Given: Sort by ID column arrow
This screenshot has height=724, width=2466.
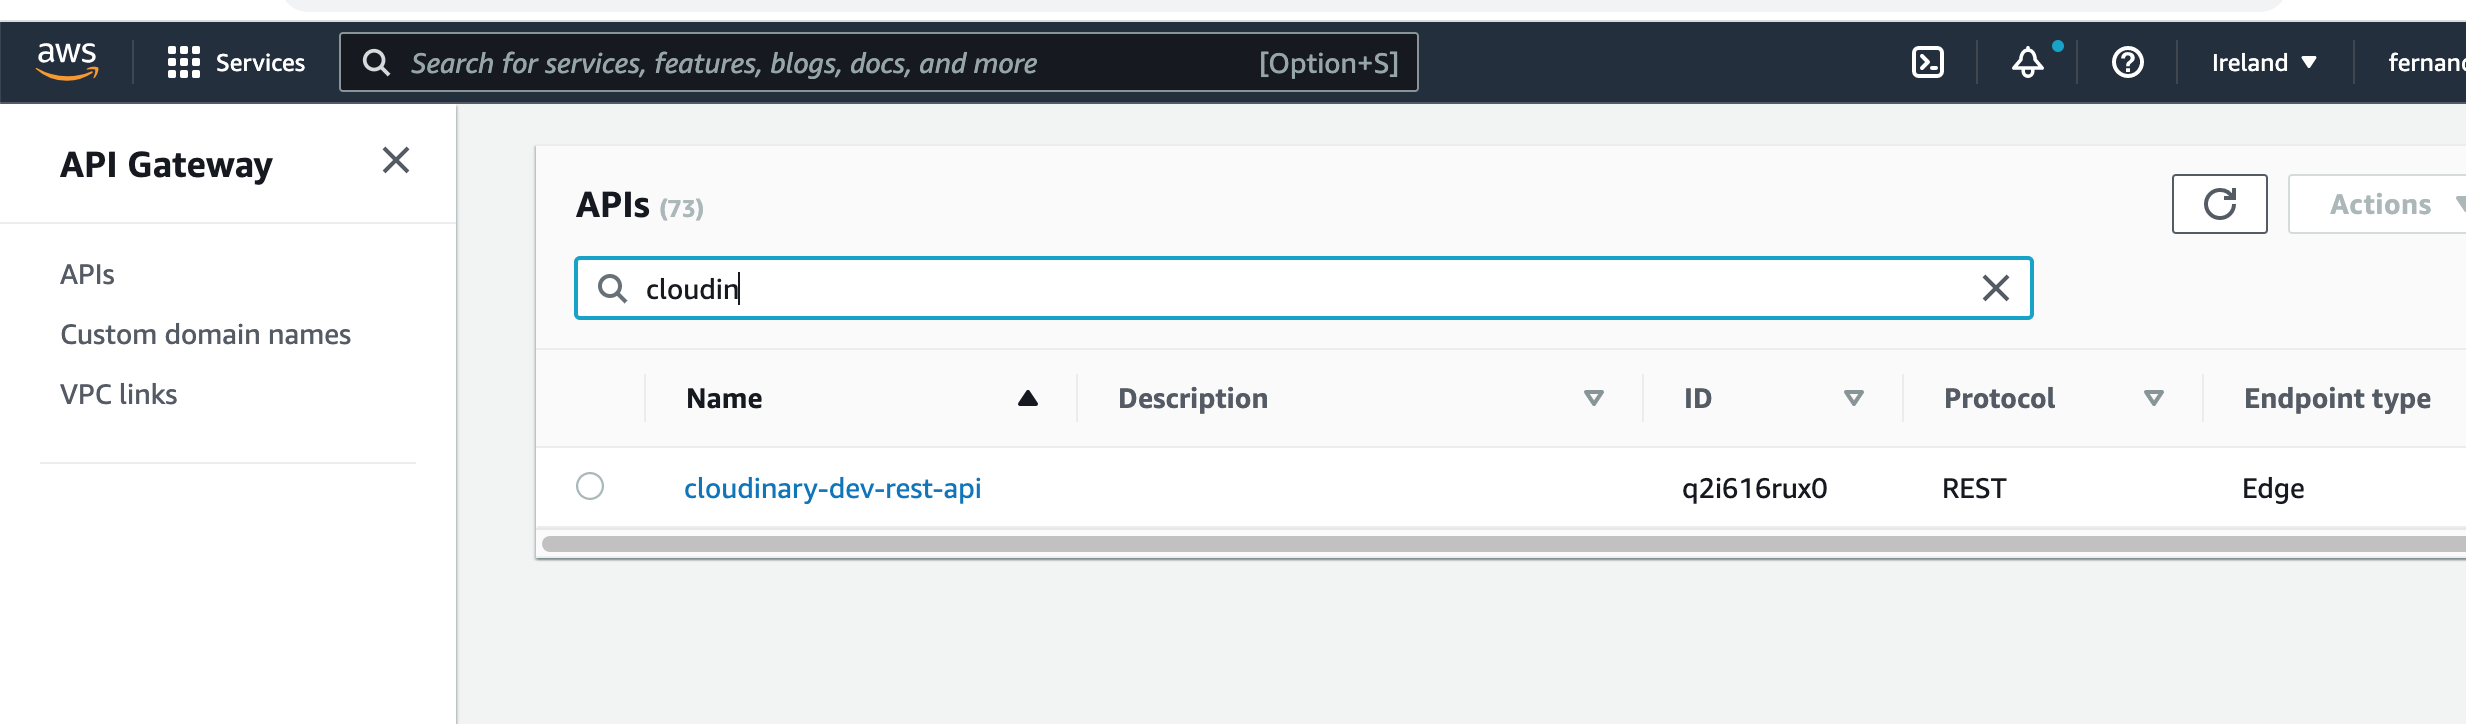Looking at the screenshot, I should 1853,398.
